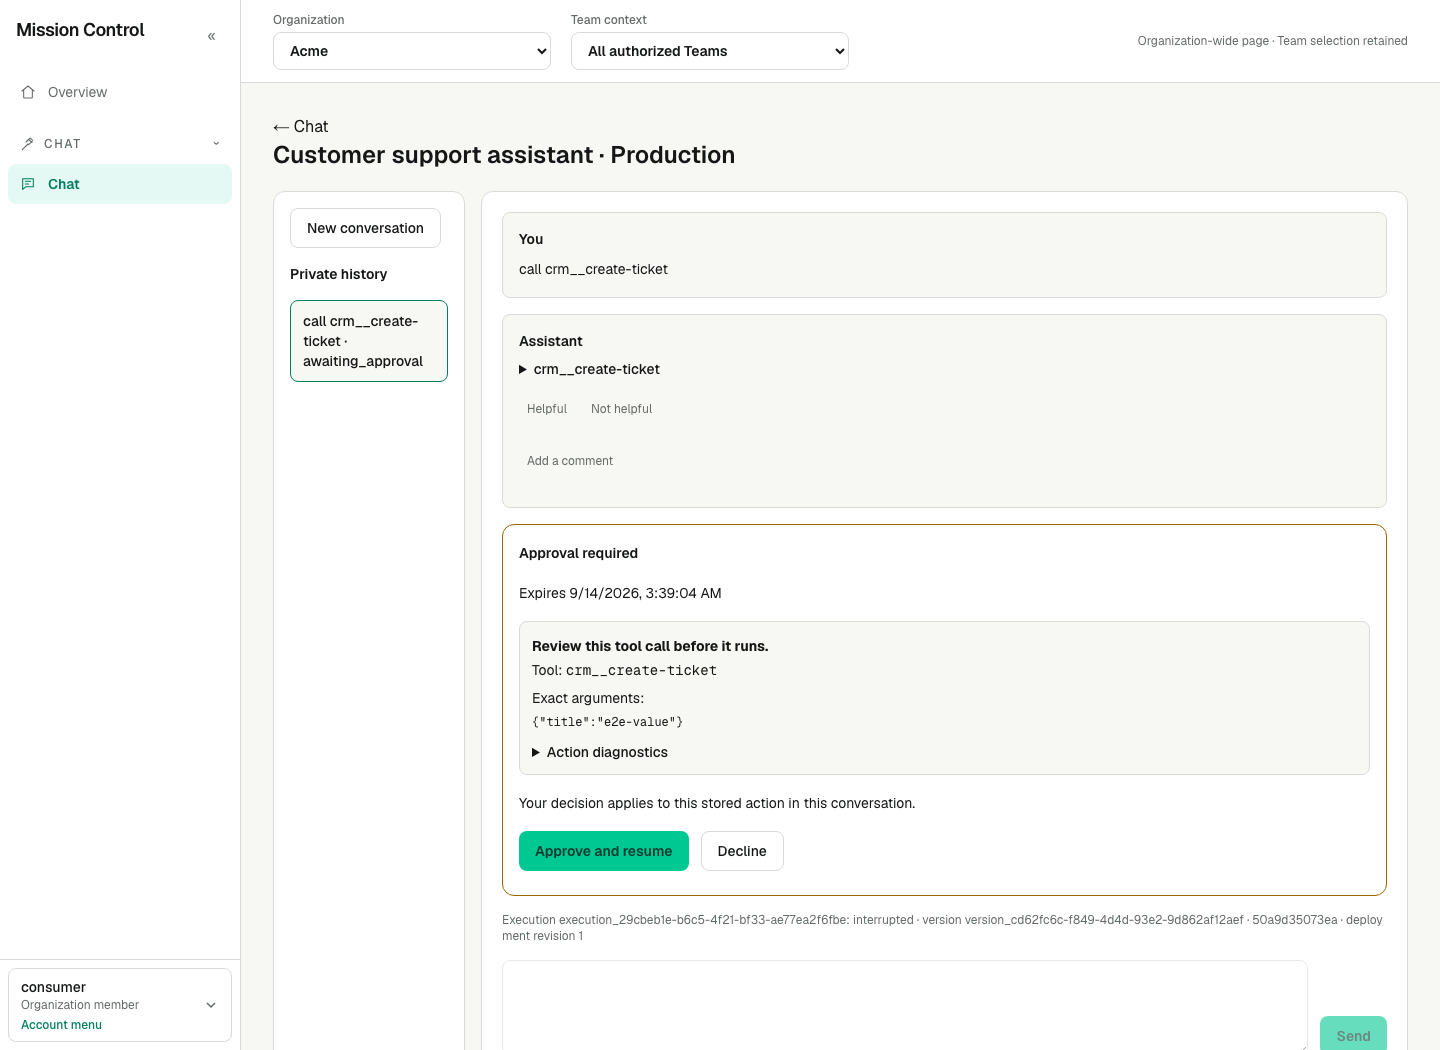Click the Chat message bubble icon

(x=28, y=184)
